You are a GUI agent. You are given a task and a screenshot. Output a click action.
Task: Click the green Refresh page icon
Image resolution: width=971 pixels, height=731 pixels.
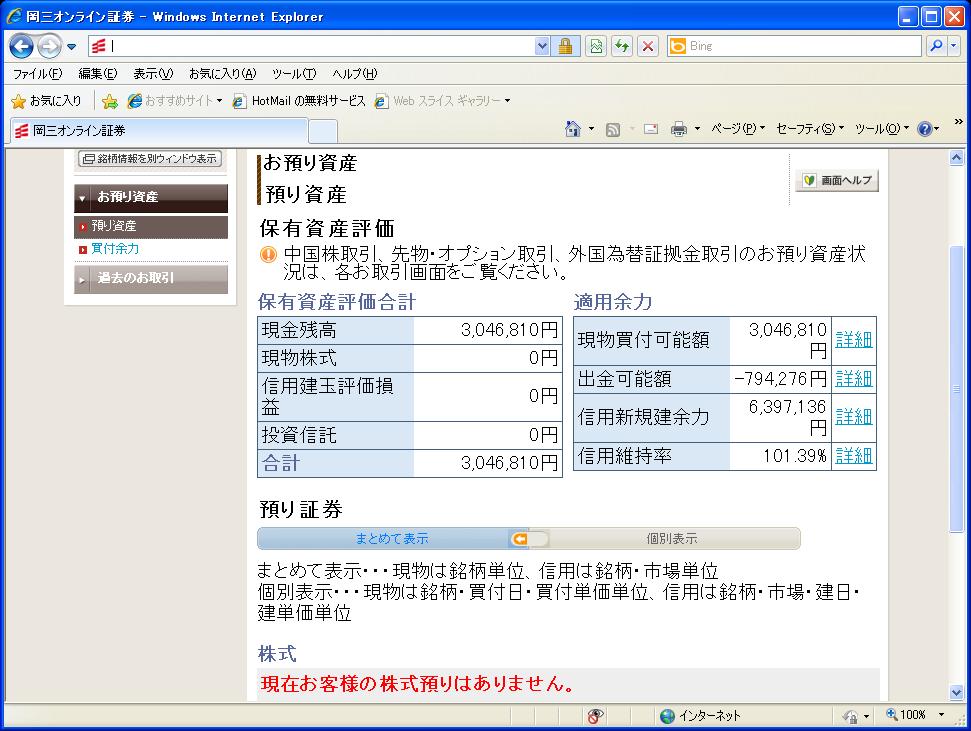pyautogui.click(x=622, y=46)
